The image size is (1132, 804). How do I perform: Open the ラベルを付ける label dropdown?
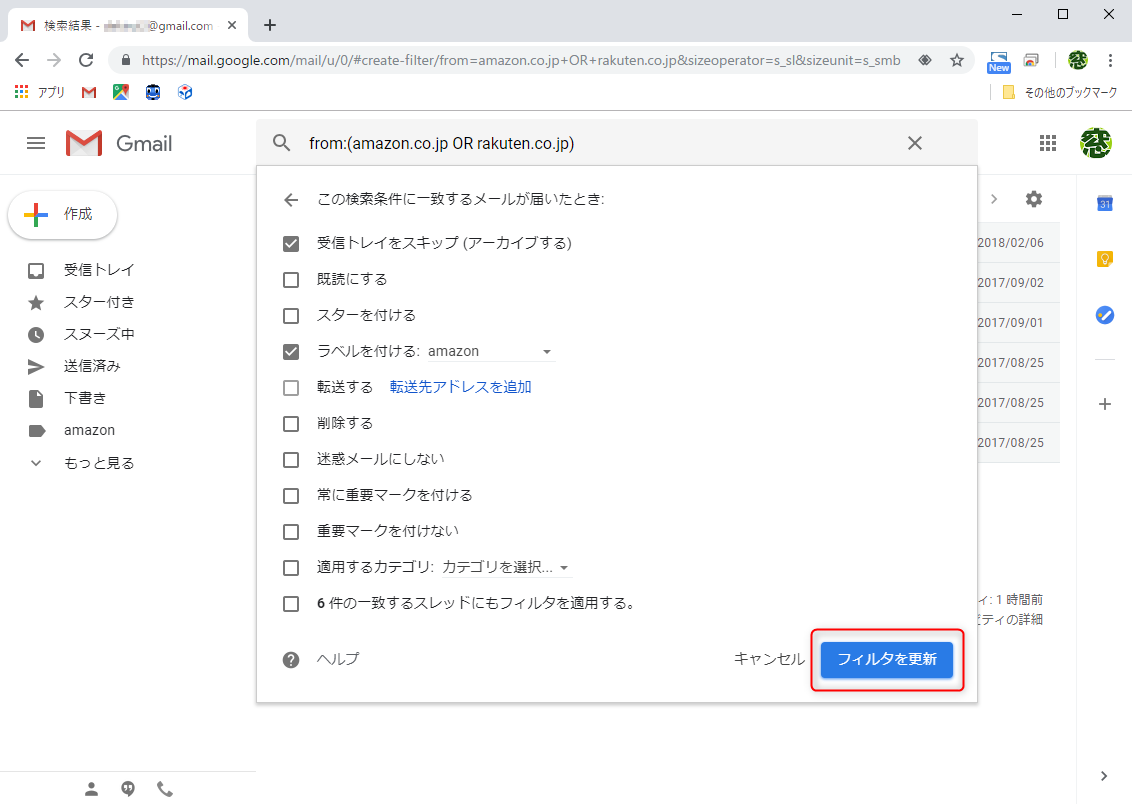tap(546, 351)
